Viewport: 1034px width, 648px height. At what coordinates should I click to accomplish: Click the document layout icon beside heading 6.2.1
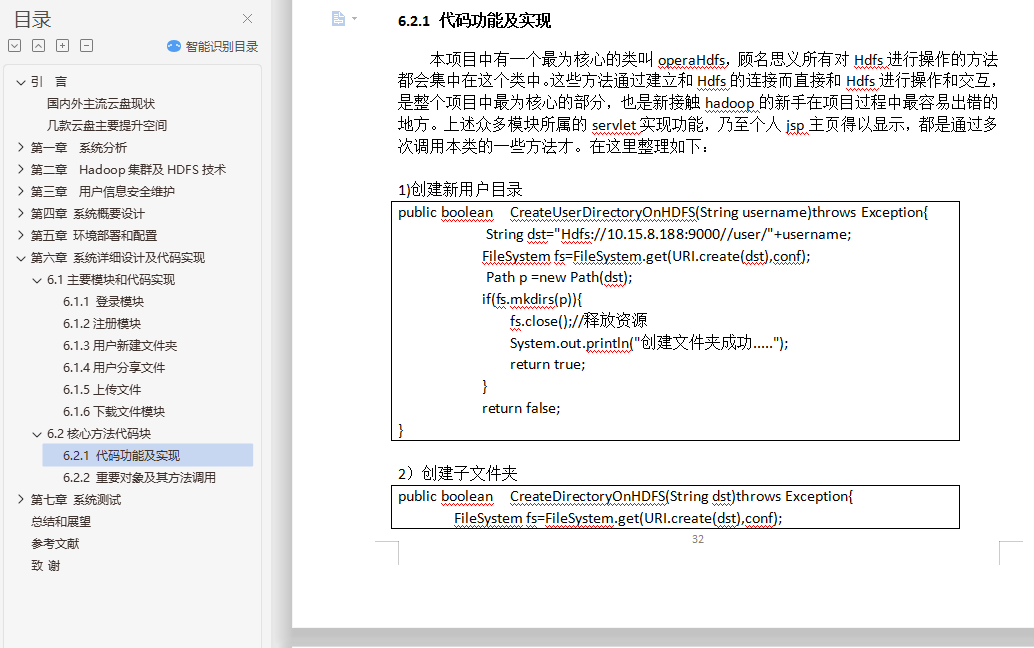click(x=338, y=18)
